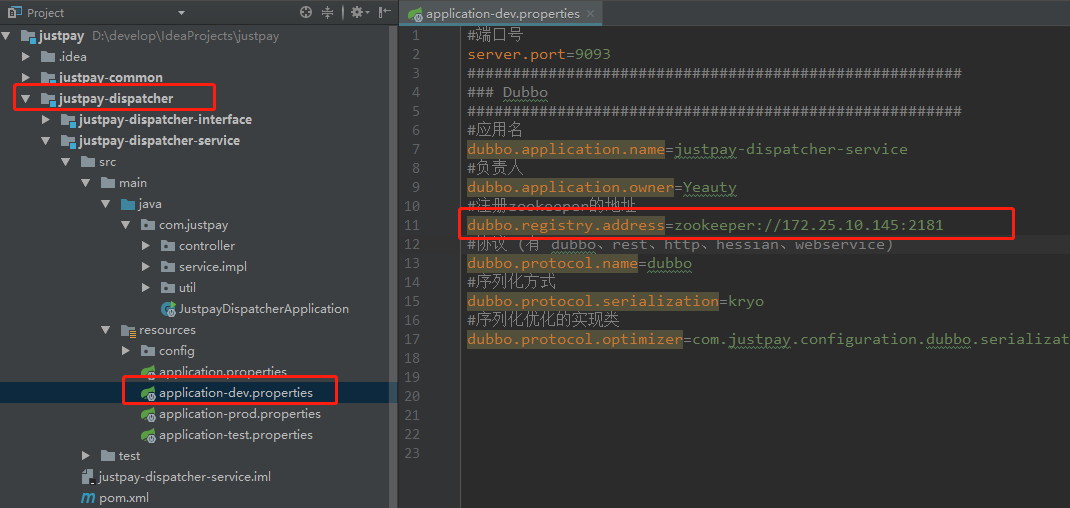1070x508 pixels.
Task: Click the controller package icon
Action: click(x=167, y=246)
